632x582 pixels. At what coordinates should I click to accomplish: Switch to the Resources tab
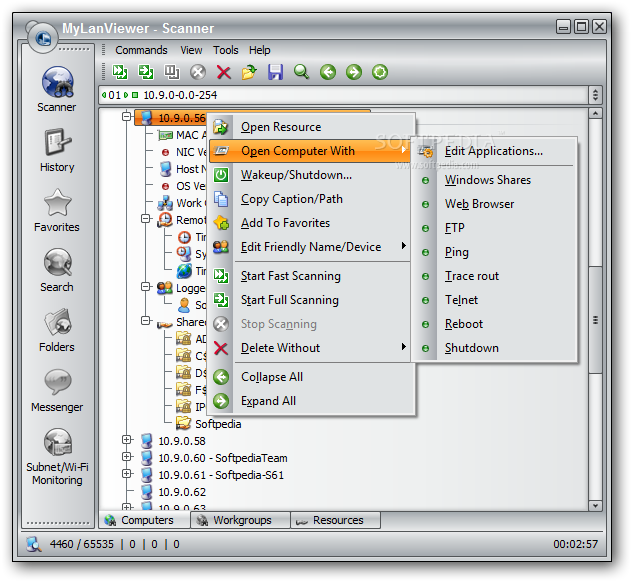[335, 520]
